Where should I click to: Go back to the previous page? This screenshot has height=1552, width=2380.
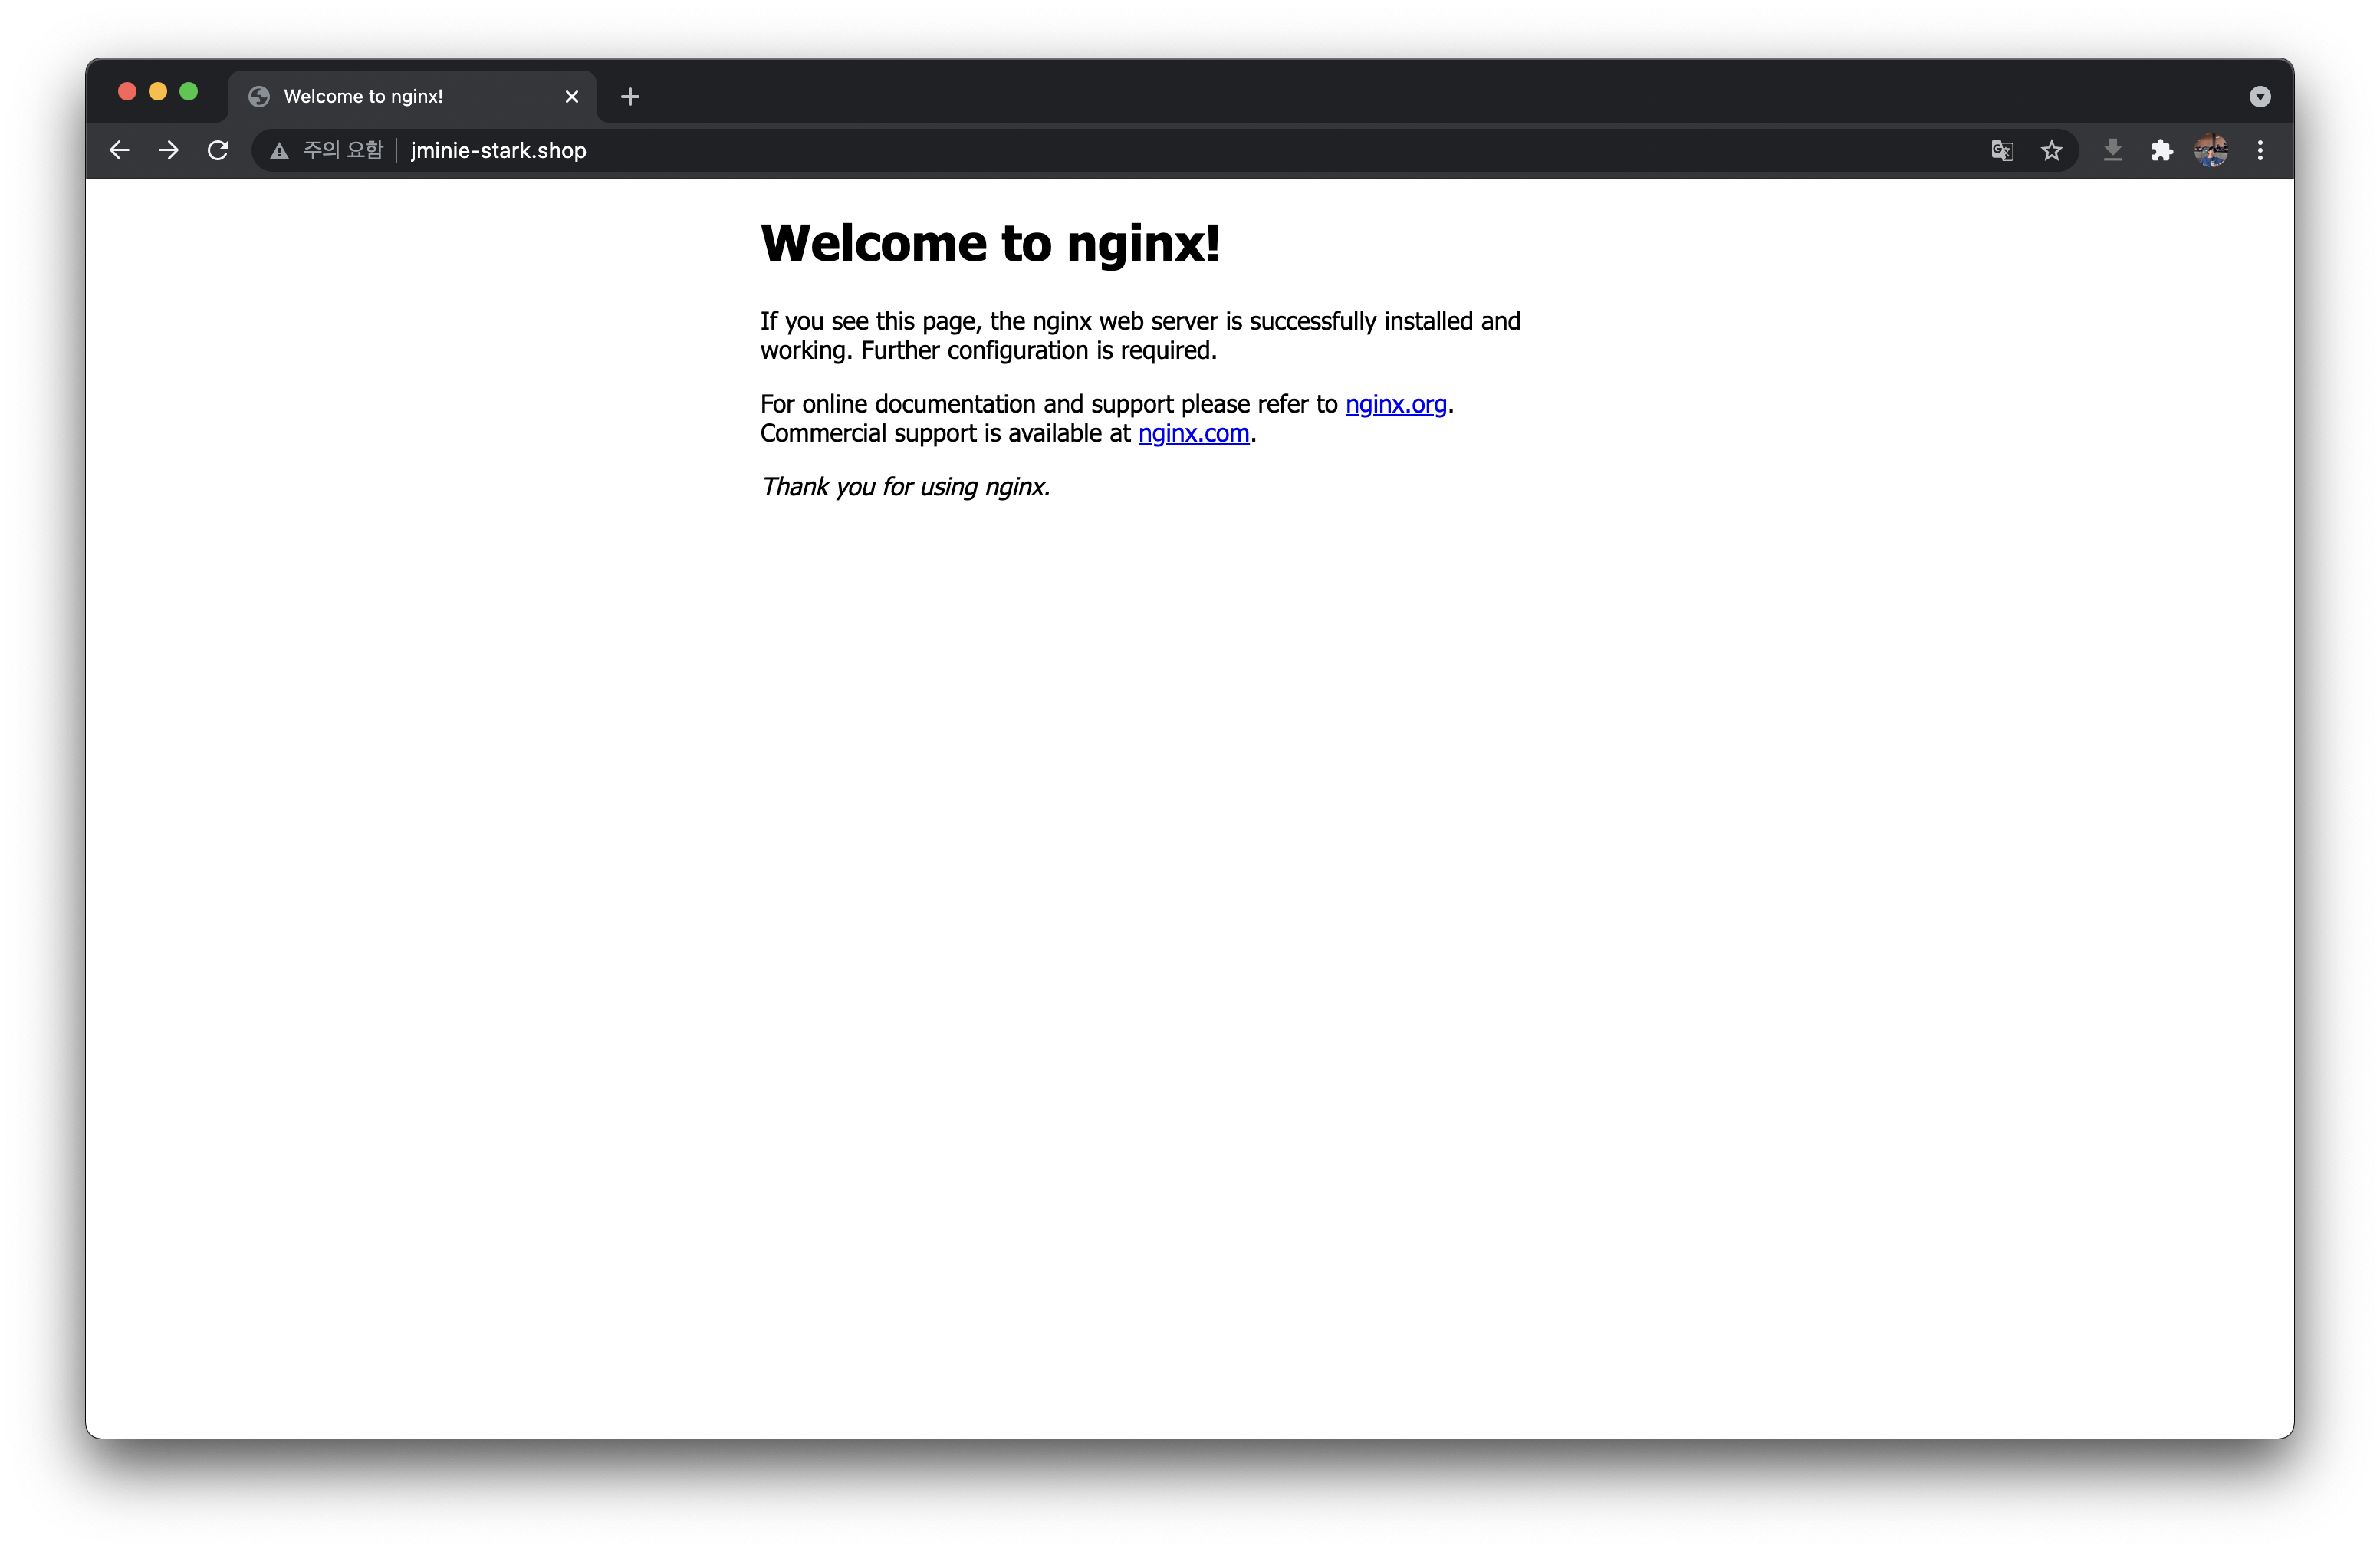[x=119, y=150]
